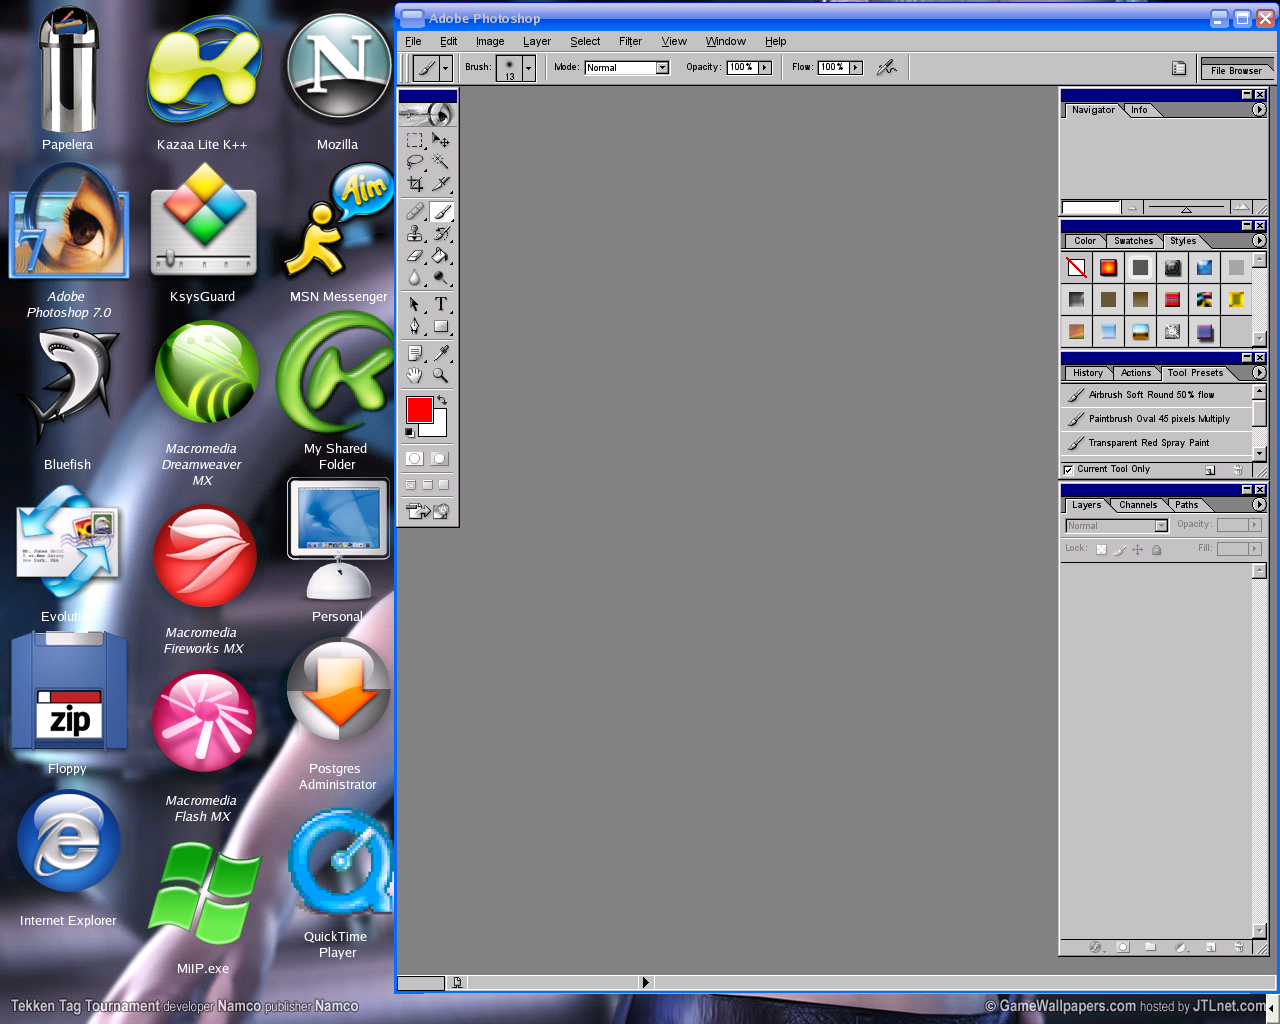Select the Type tool
This screenshot has width=1280, height=1024.
(x=441, y=304)
